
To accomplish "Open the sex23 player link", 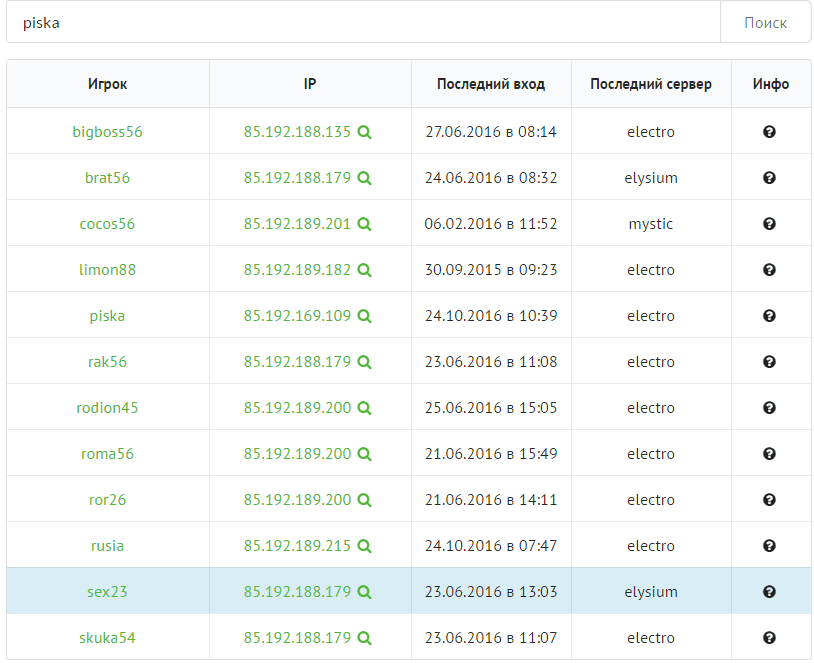I will 107,591.
